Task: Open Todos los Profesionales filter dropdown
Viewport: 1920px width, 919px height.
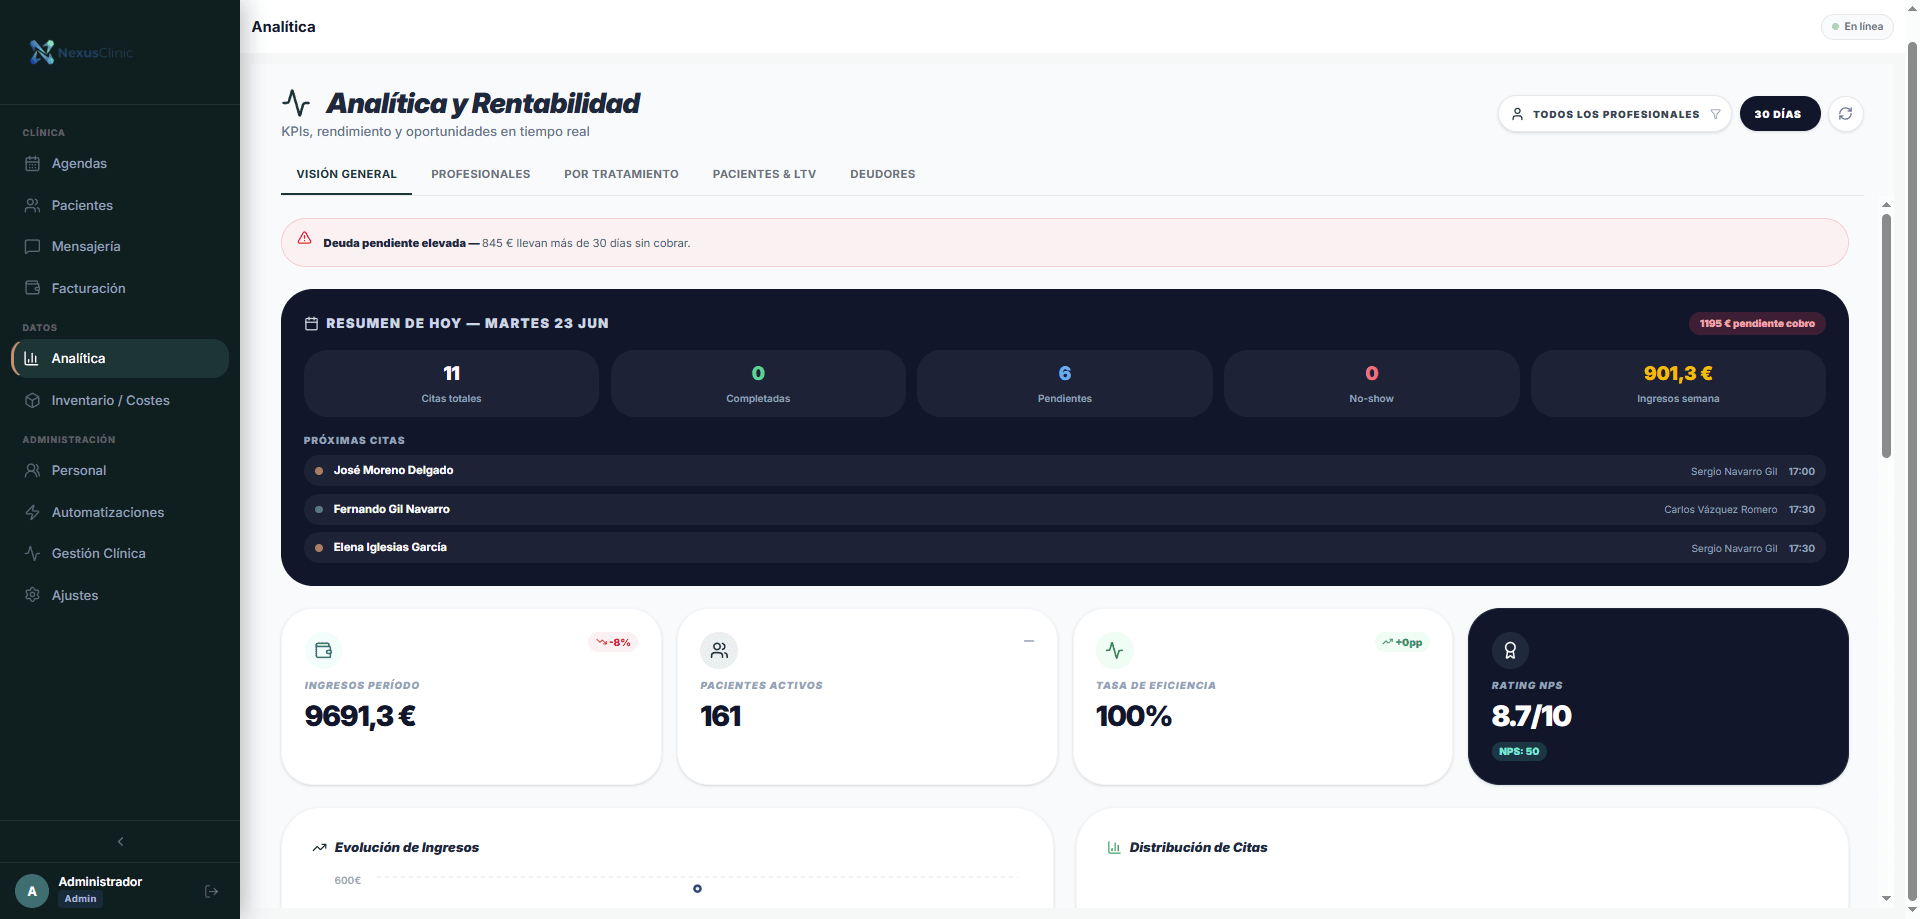Action: 1614,114
